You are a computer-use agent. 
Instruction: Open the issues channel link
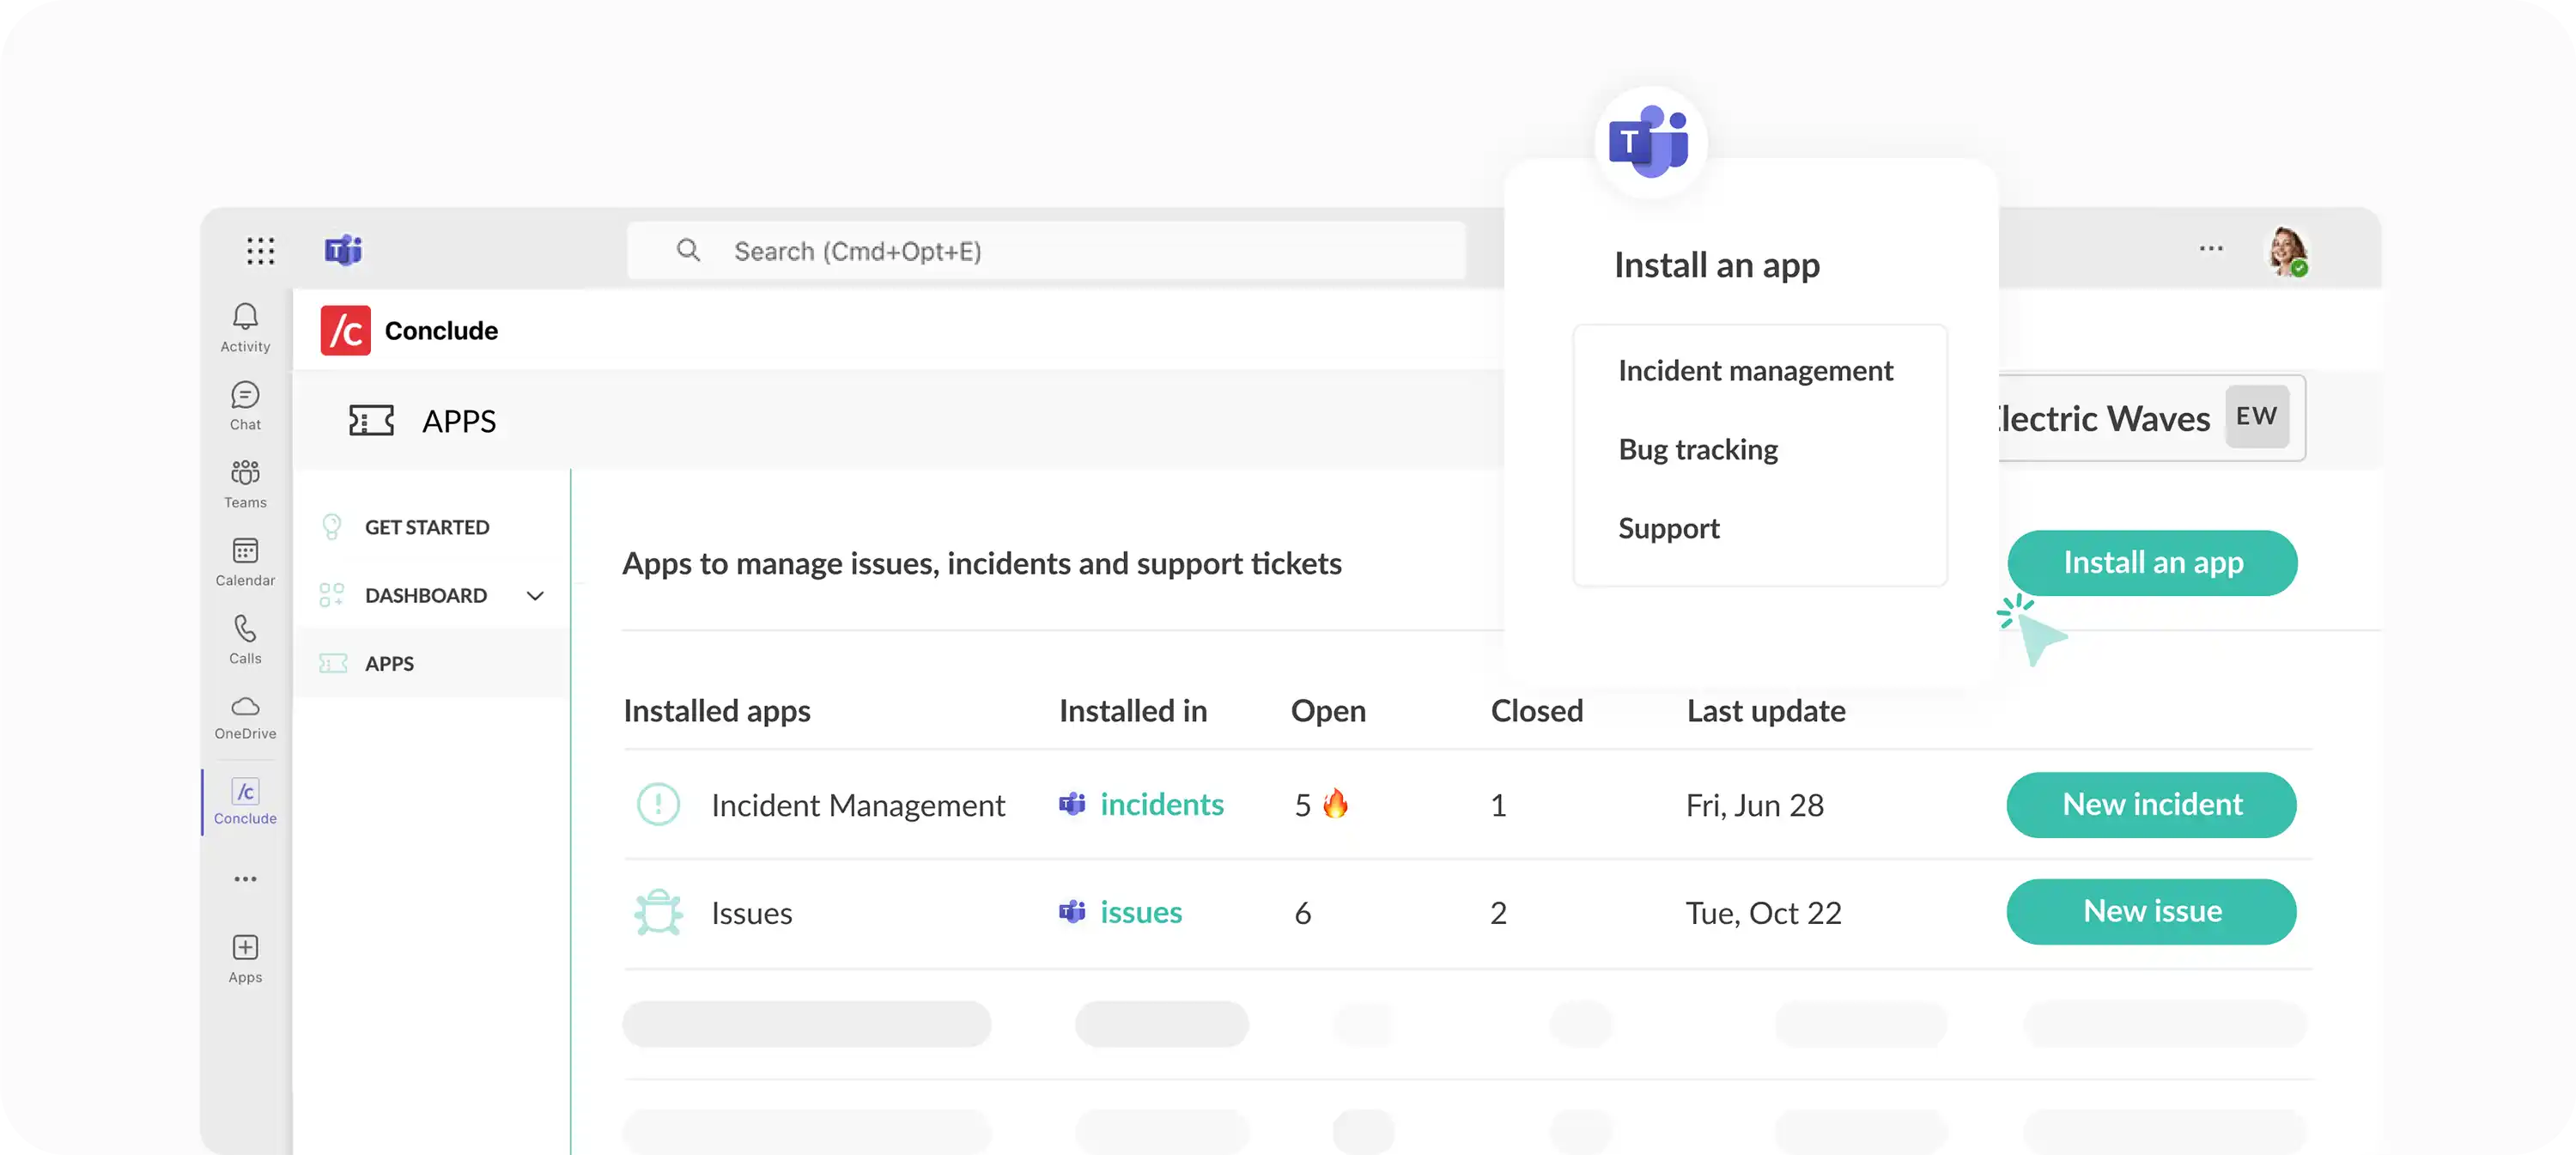pos(1141,912)
